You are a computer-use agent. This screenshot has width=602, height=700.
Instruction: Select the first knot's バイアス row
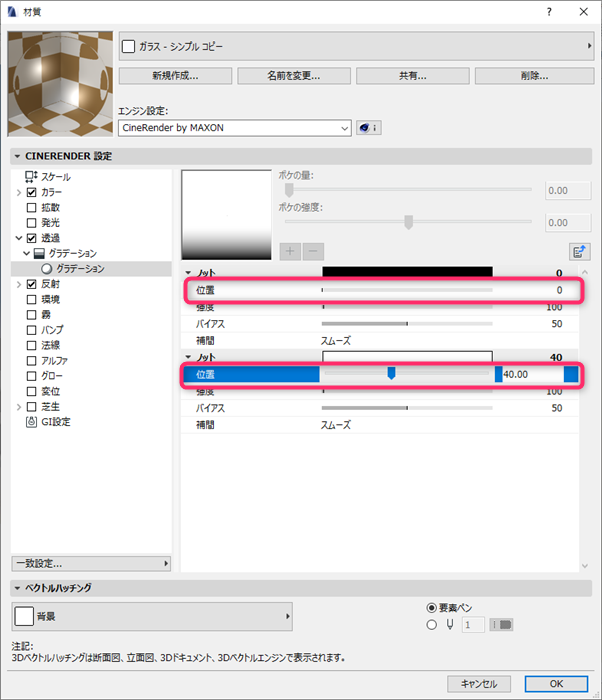[380, 324]
